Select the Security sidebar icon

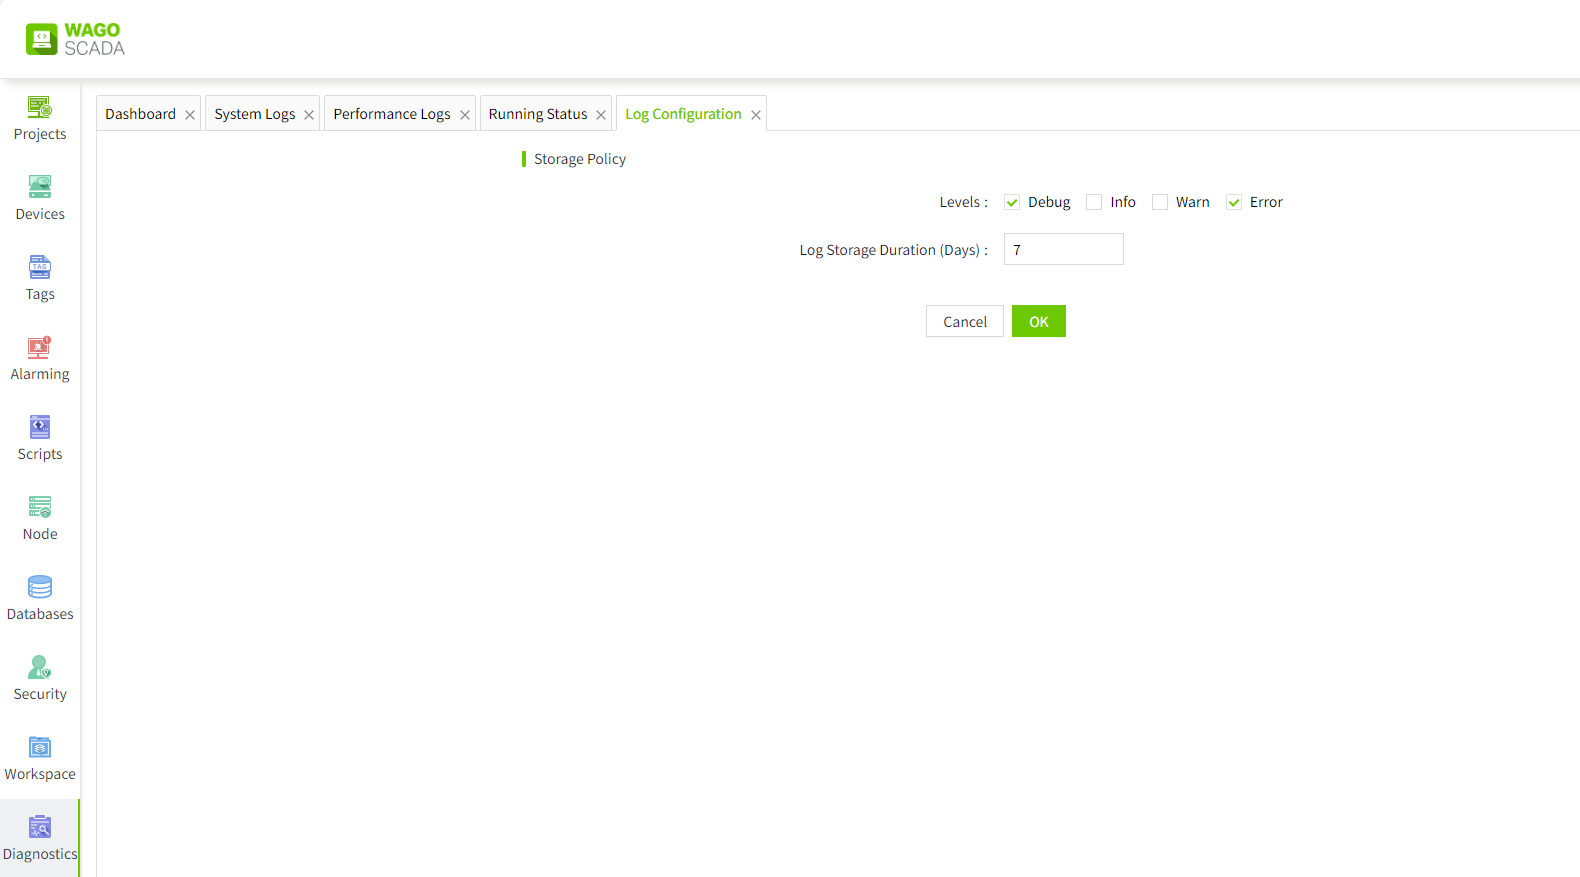(40, 667)
